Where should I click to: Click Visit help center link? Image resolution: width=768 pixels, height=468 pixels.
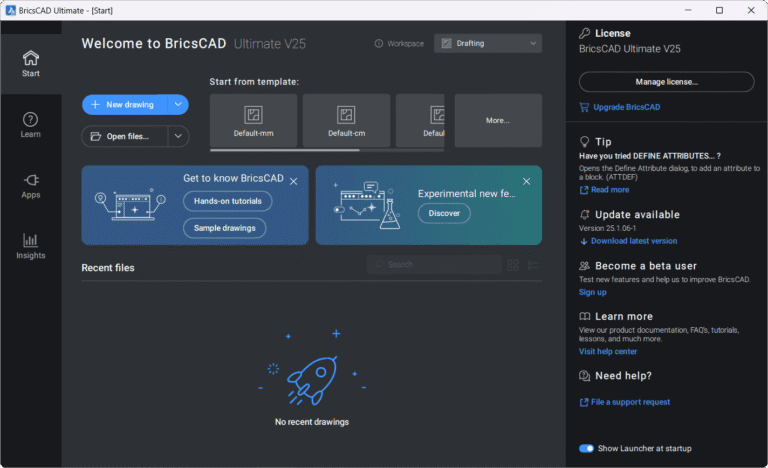coord(608,351)
